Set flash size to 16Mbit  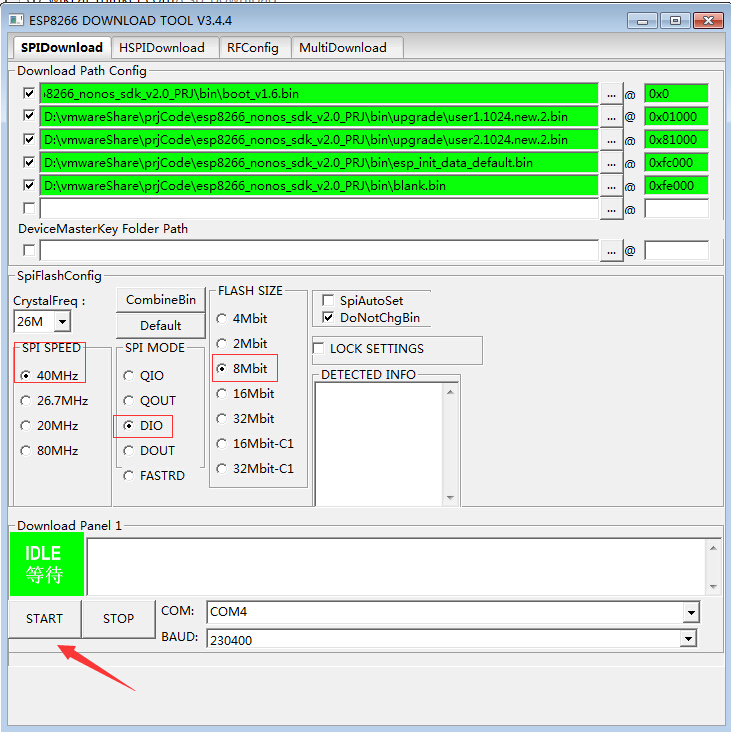point(246,394)
